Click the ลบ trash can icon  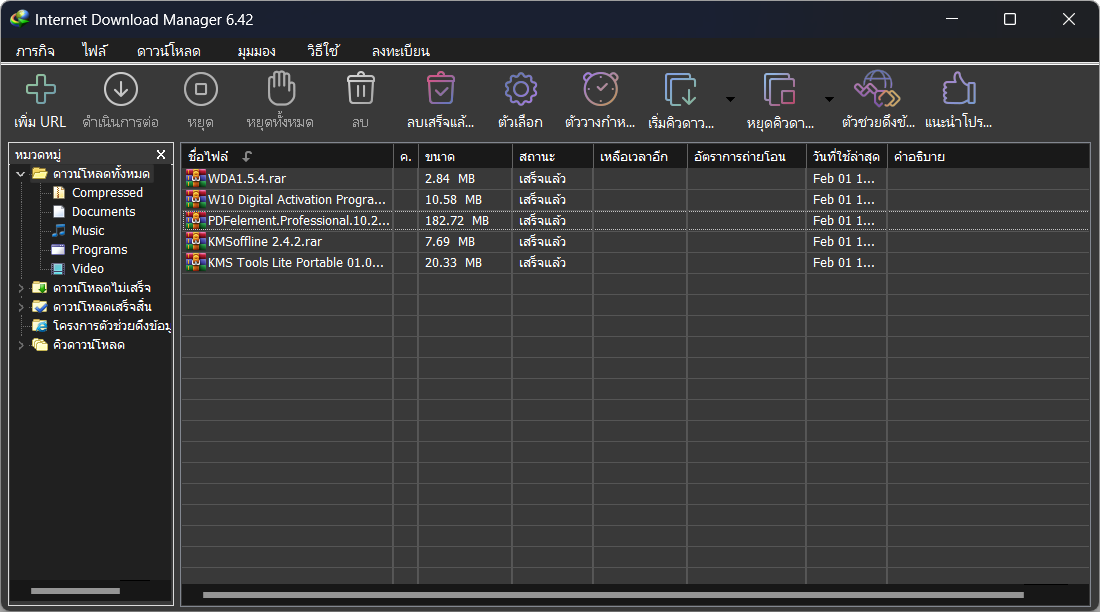click(361, 89)
